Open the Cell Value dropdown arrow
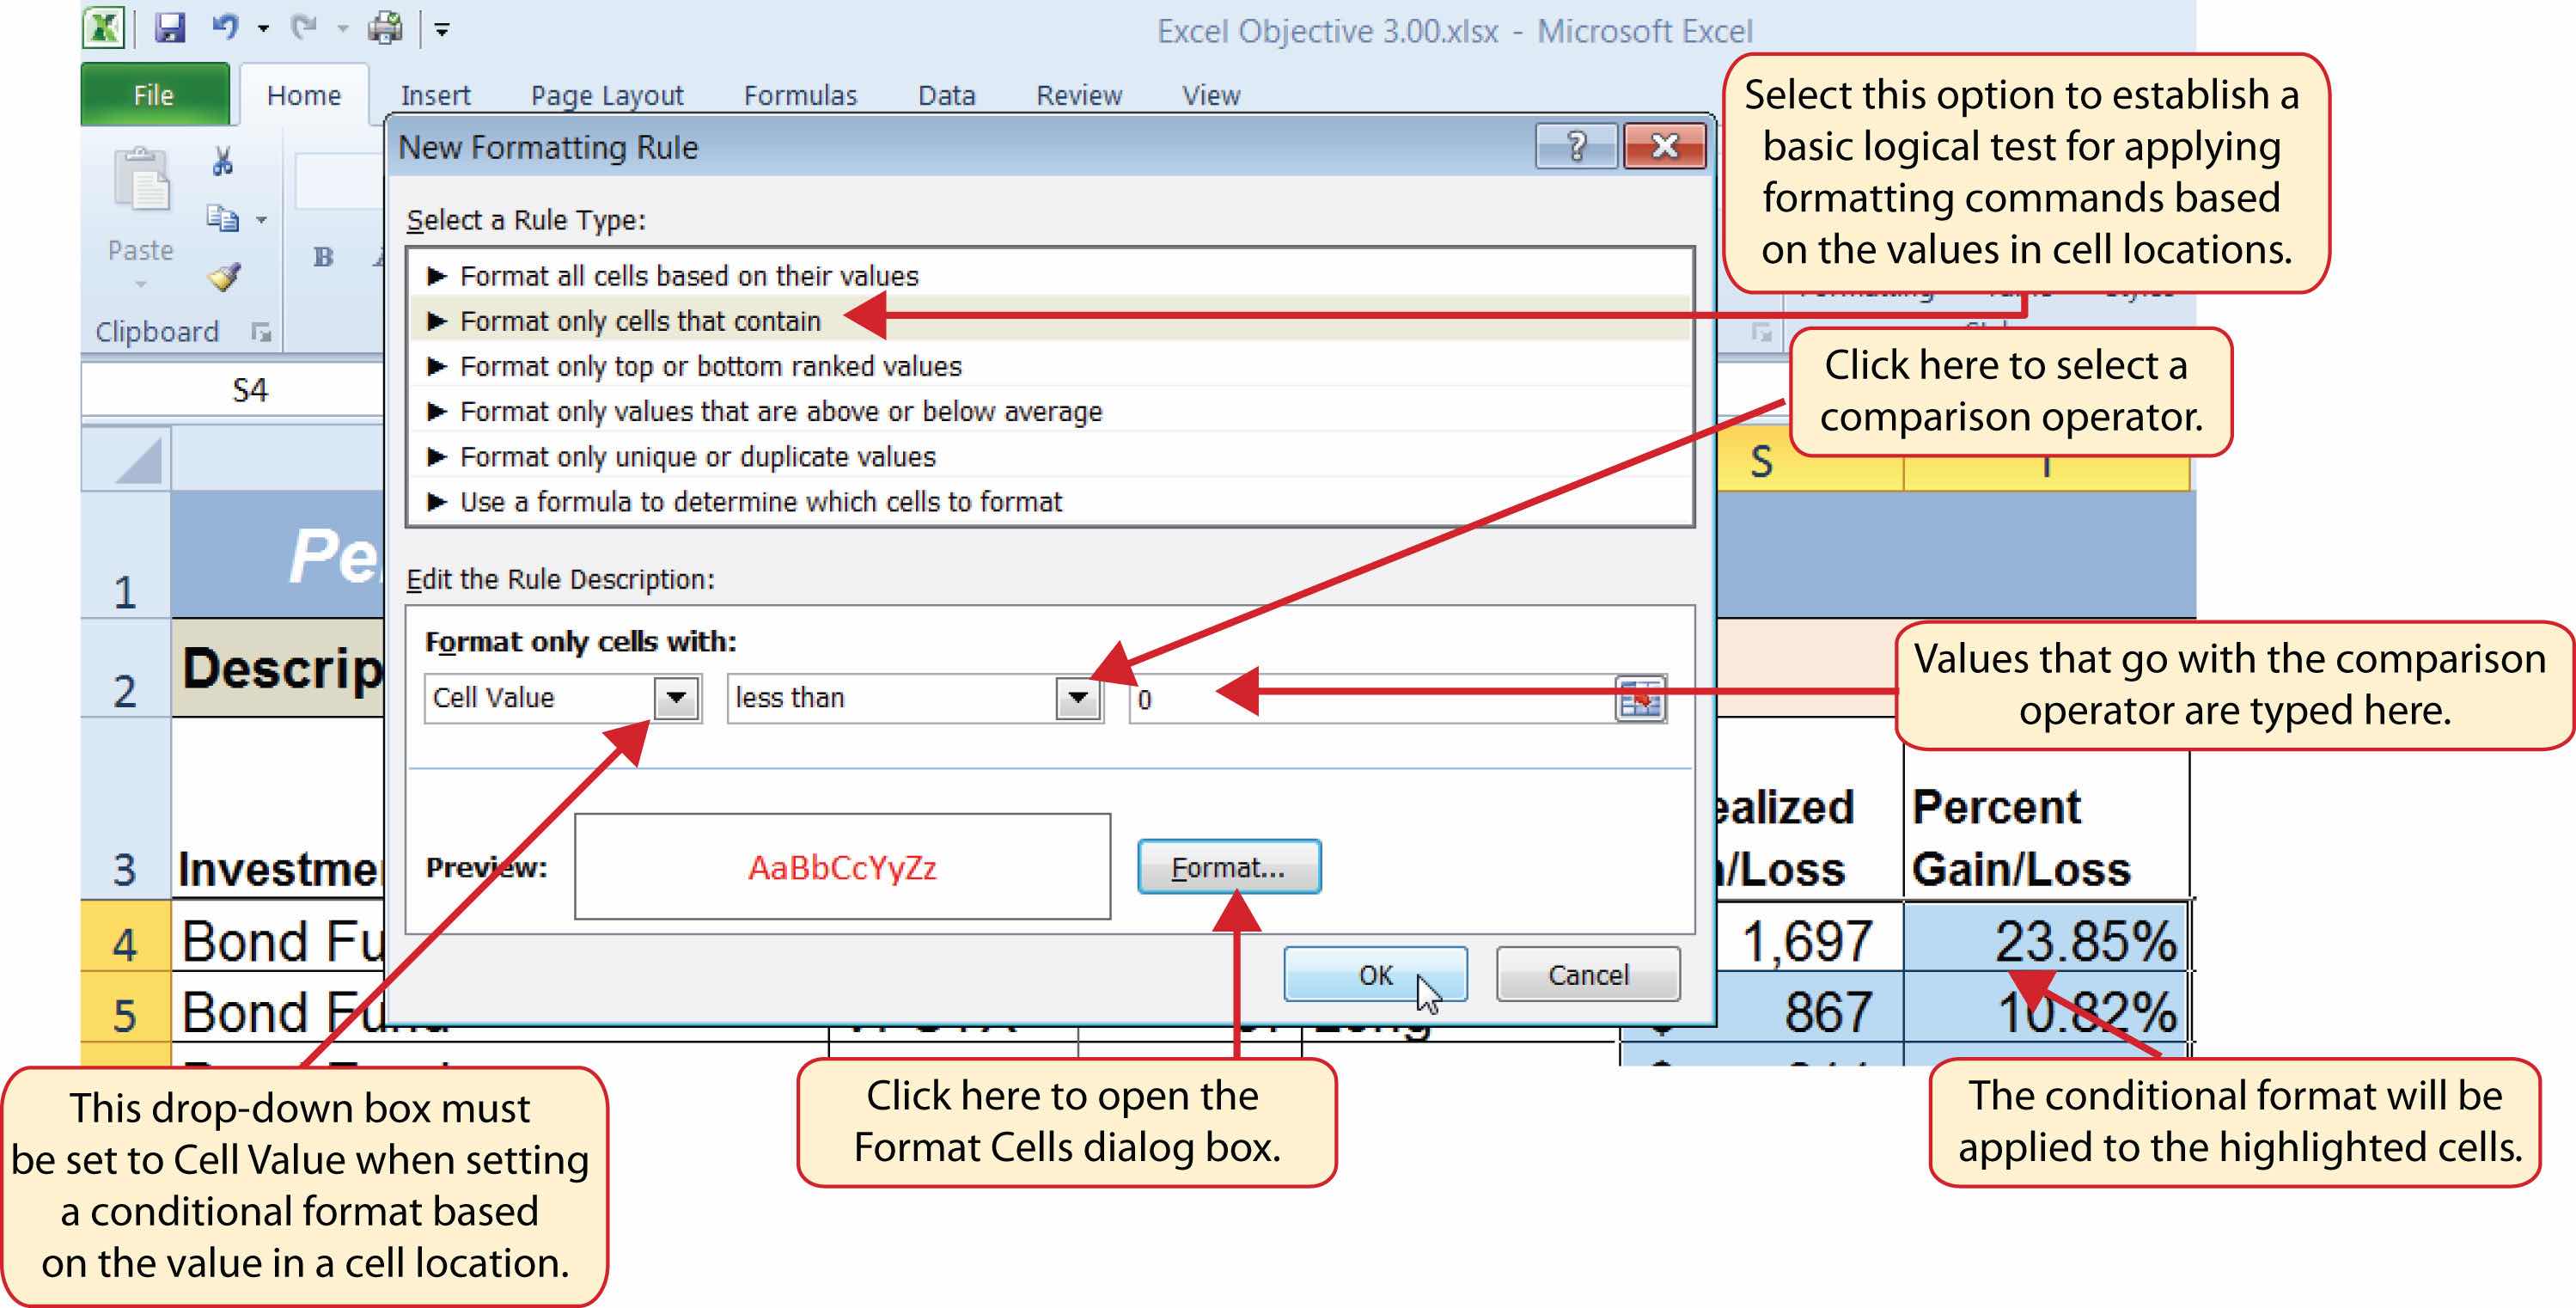The image size is (2576, 1308). 676,698
